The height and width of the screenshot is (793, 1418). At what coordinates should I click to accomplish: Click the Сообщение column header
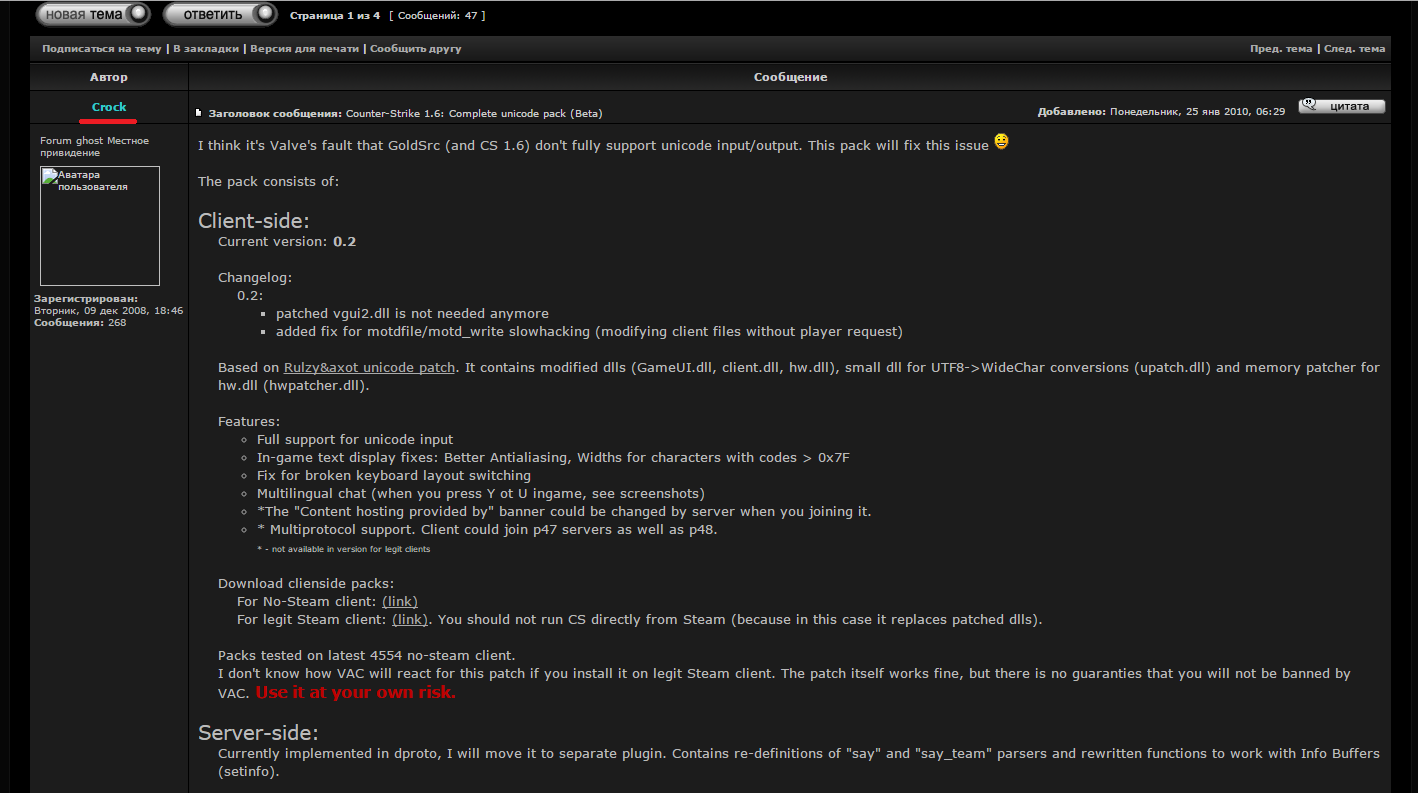tap(790, 77)
